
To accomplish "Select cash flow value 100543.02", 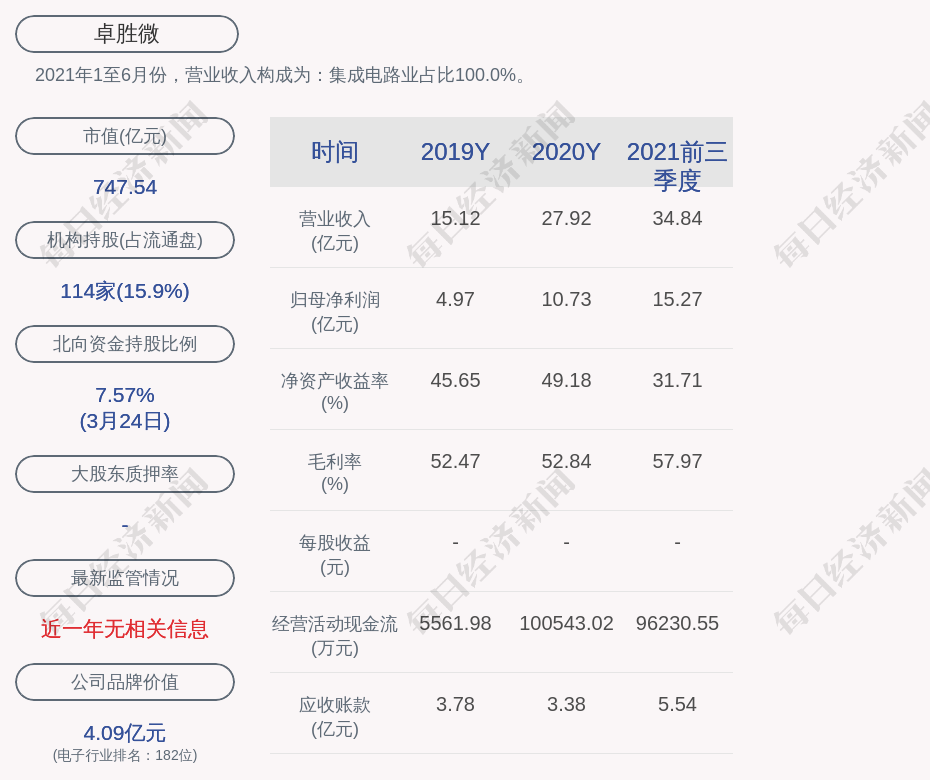I will (566, 623).
